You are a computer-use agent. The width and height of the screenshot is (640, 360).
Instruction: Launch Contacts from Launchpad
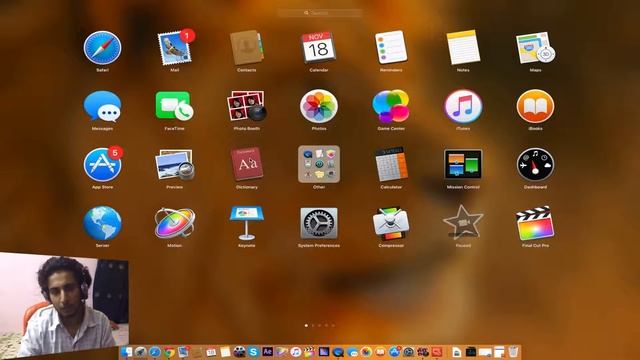tap(247, 48)
